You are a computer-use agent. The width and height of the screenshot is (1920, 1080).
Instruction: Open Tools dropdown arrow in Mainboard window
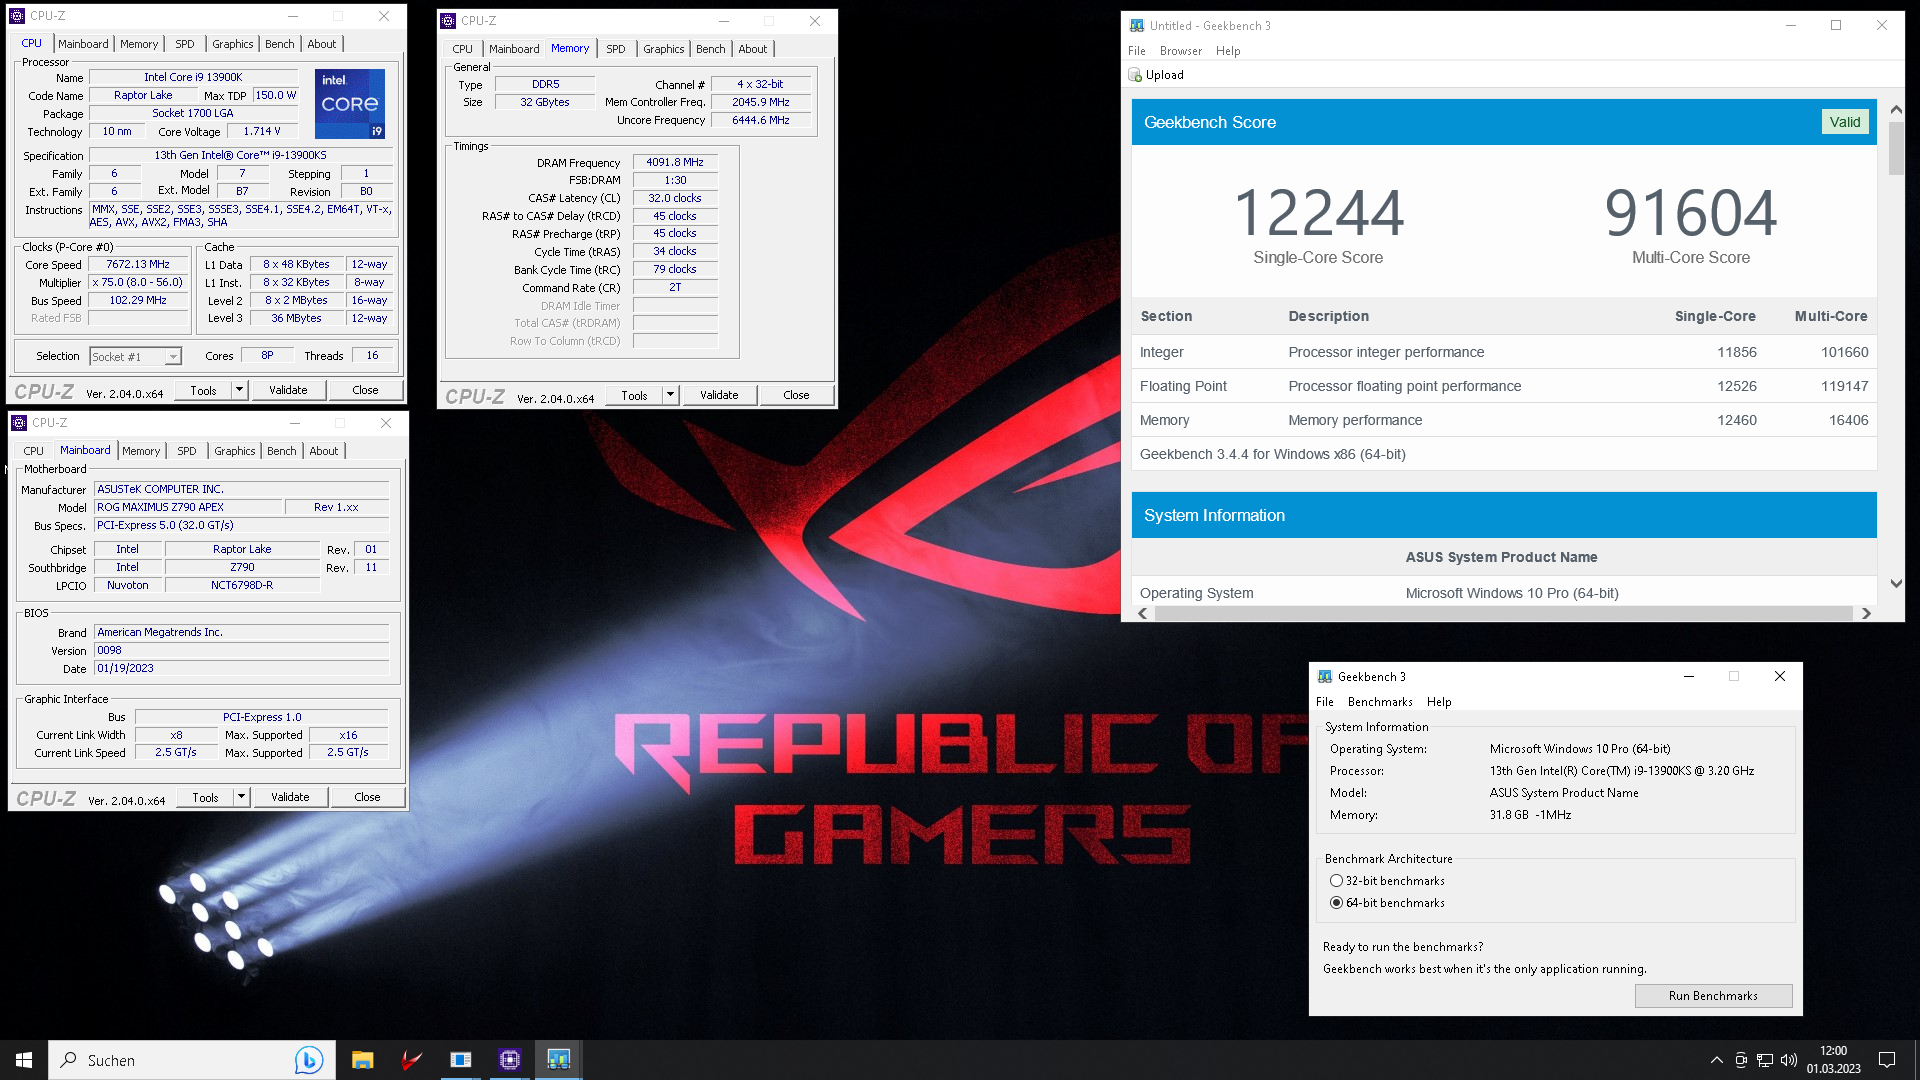click(x=241, y=797)
